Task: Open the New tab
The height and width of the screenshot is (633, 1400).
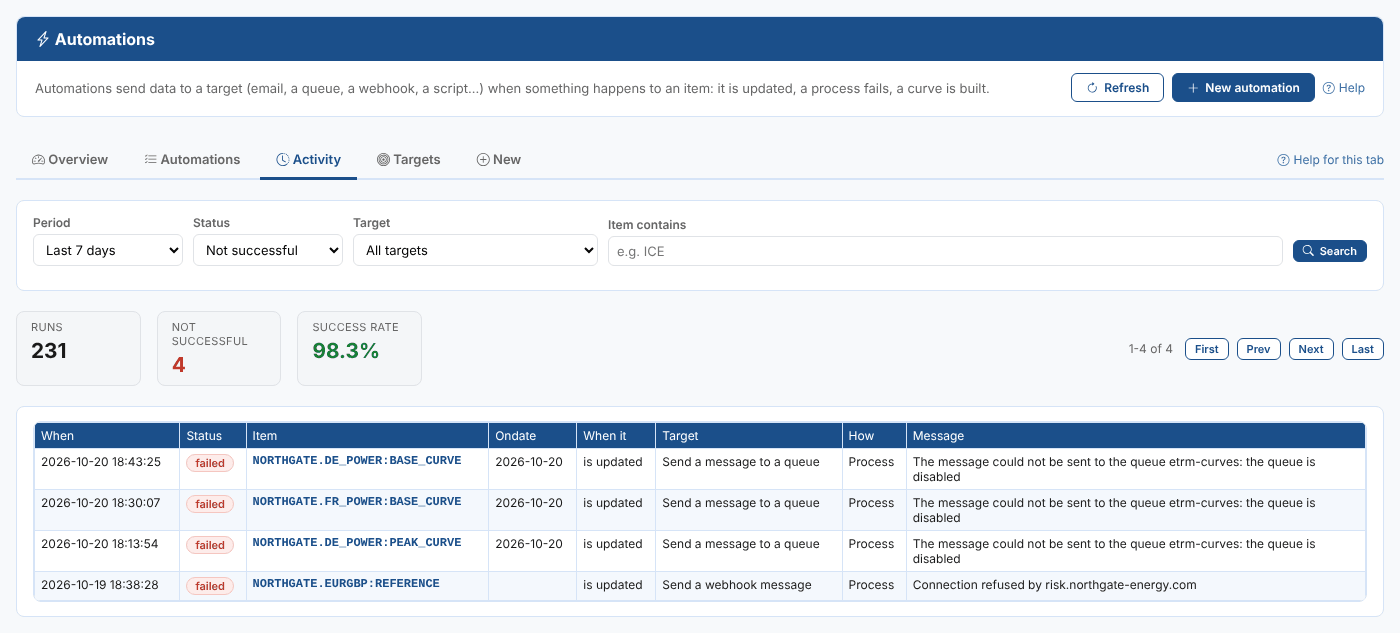Action: click(498, 159)
